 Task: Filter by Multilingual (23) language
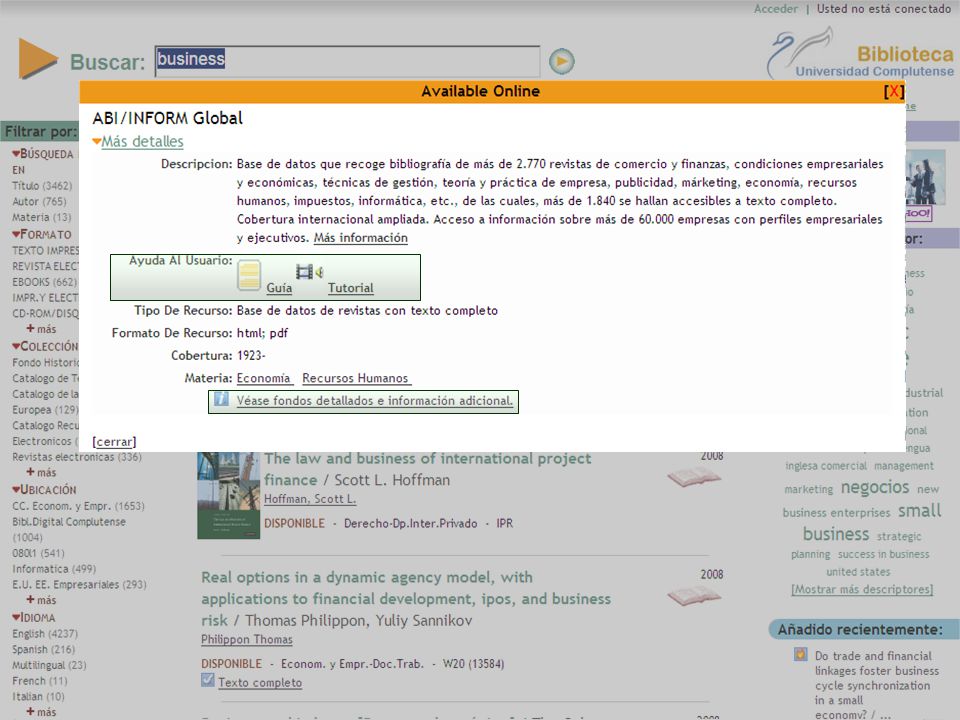pyautogui.click(x=49, y=665)
